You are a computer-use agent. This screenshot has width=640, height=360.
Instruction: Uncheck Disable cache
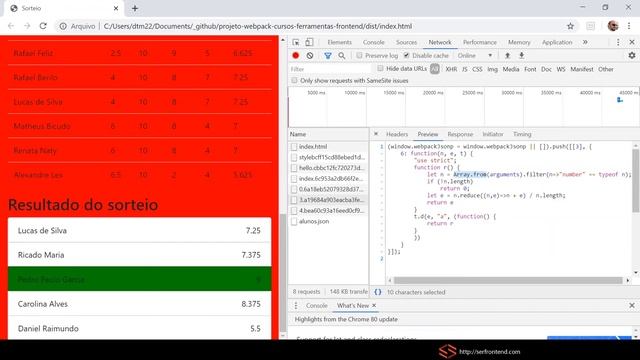[406, 56]
